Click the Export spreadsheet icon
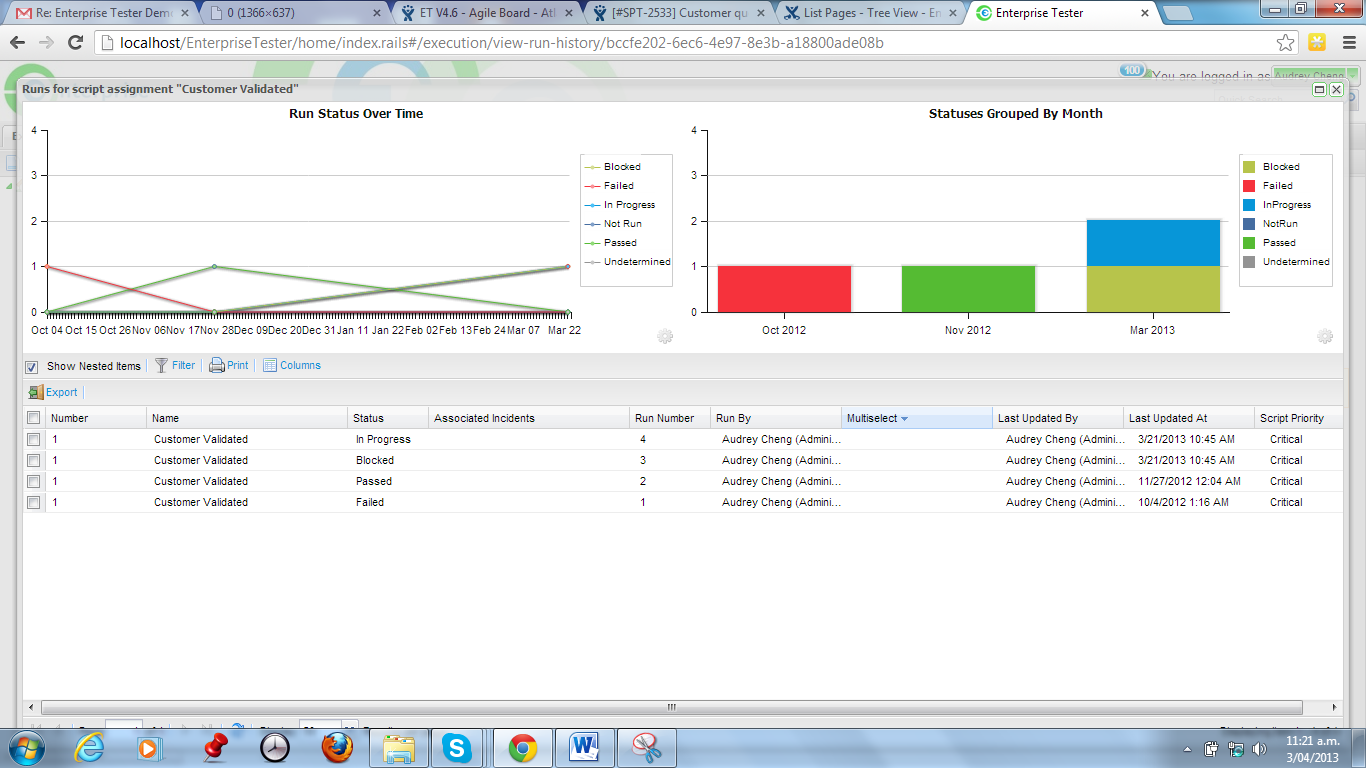The width and height of the screenshot is (1366, 768). point(36,393)
